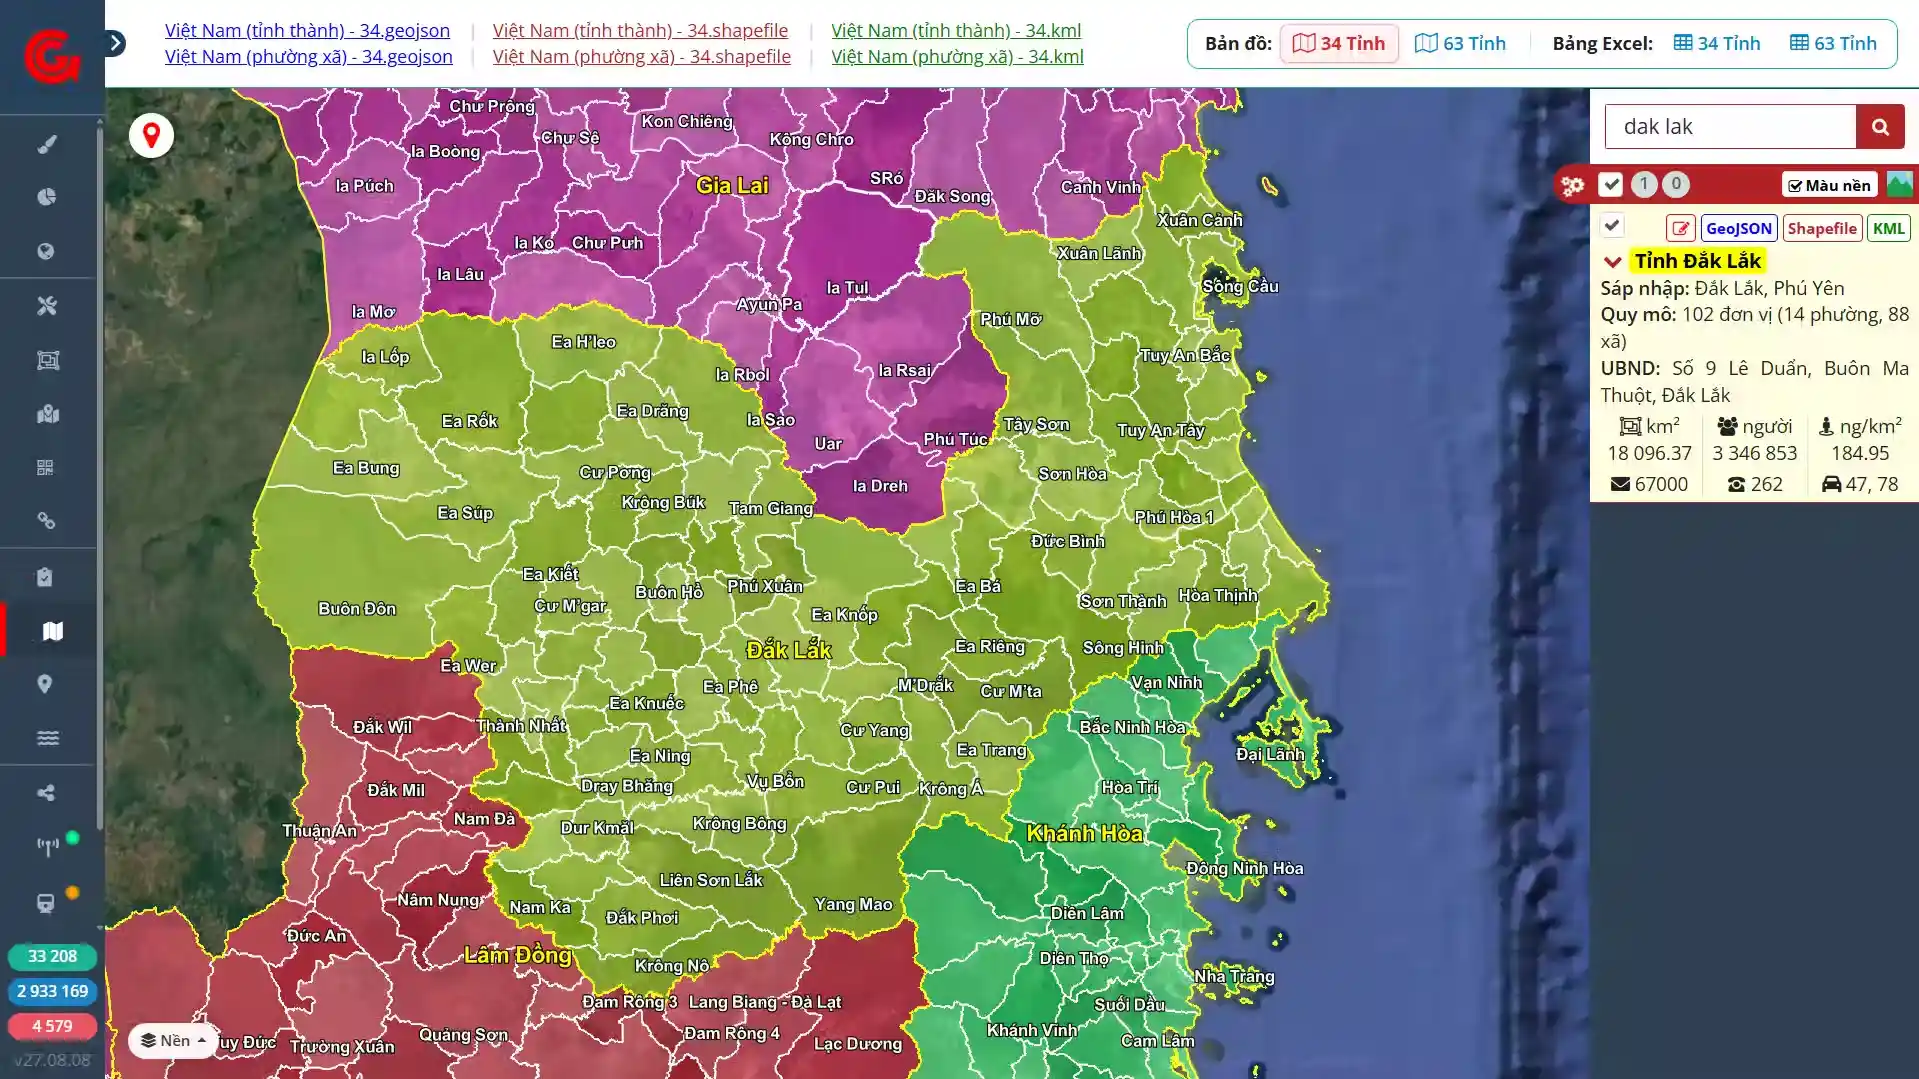Open the clipboard checklist tool
This screenshot has height=1079, width=1919.
(45, 577)
